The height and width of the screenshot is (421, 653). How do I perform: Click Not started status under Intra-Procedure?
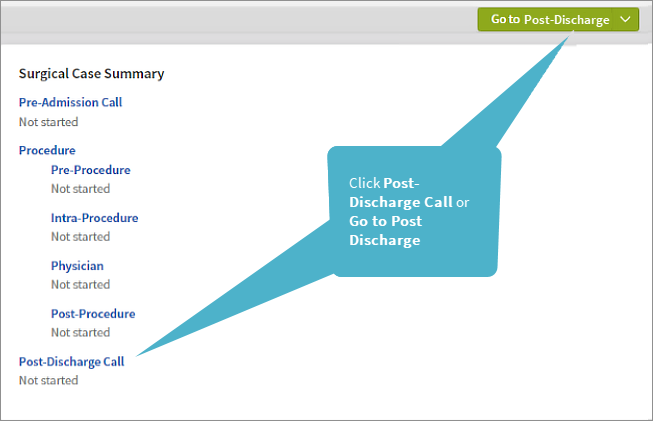pos(80,237)
